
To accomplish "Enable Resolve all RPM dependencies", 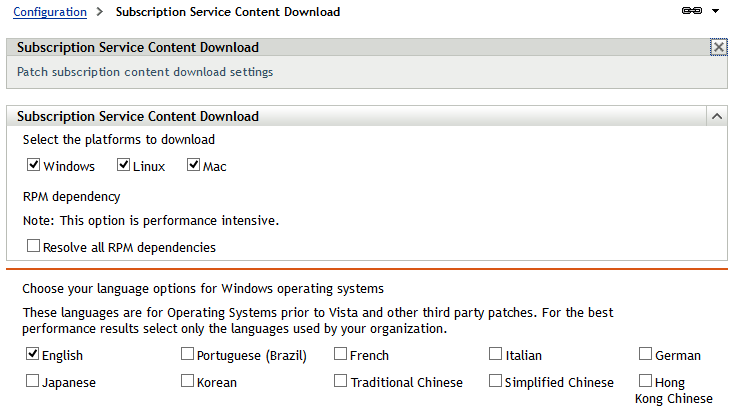I will coord(34,246).
